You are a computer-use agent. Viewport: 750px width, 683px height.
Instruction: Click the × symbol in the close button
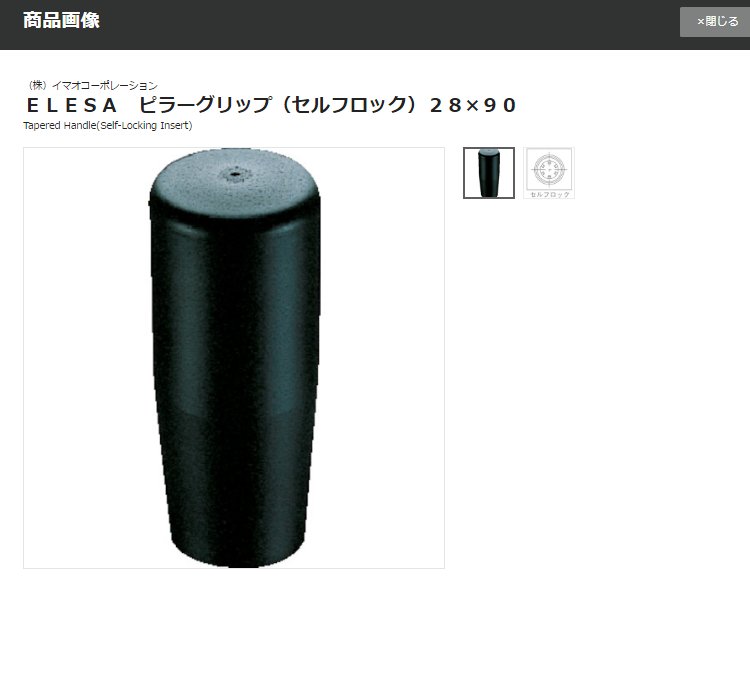[701, 22]
